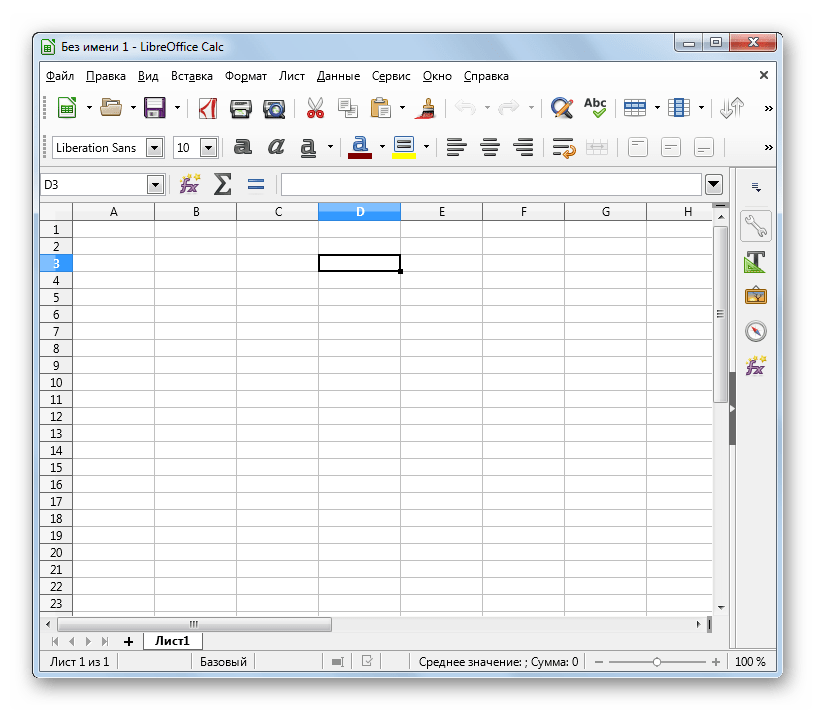The height and width of the screenshot is (711, 816).
Task: Click the New spreadsheet icon
Action: (x=67, y=108)
